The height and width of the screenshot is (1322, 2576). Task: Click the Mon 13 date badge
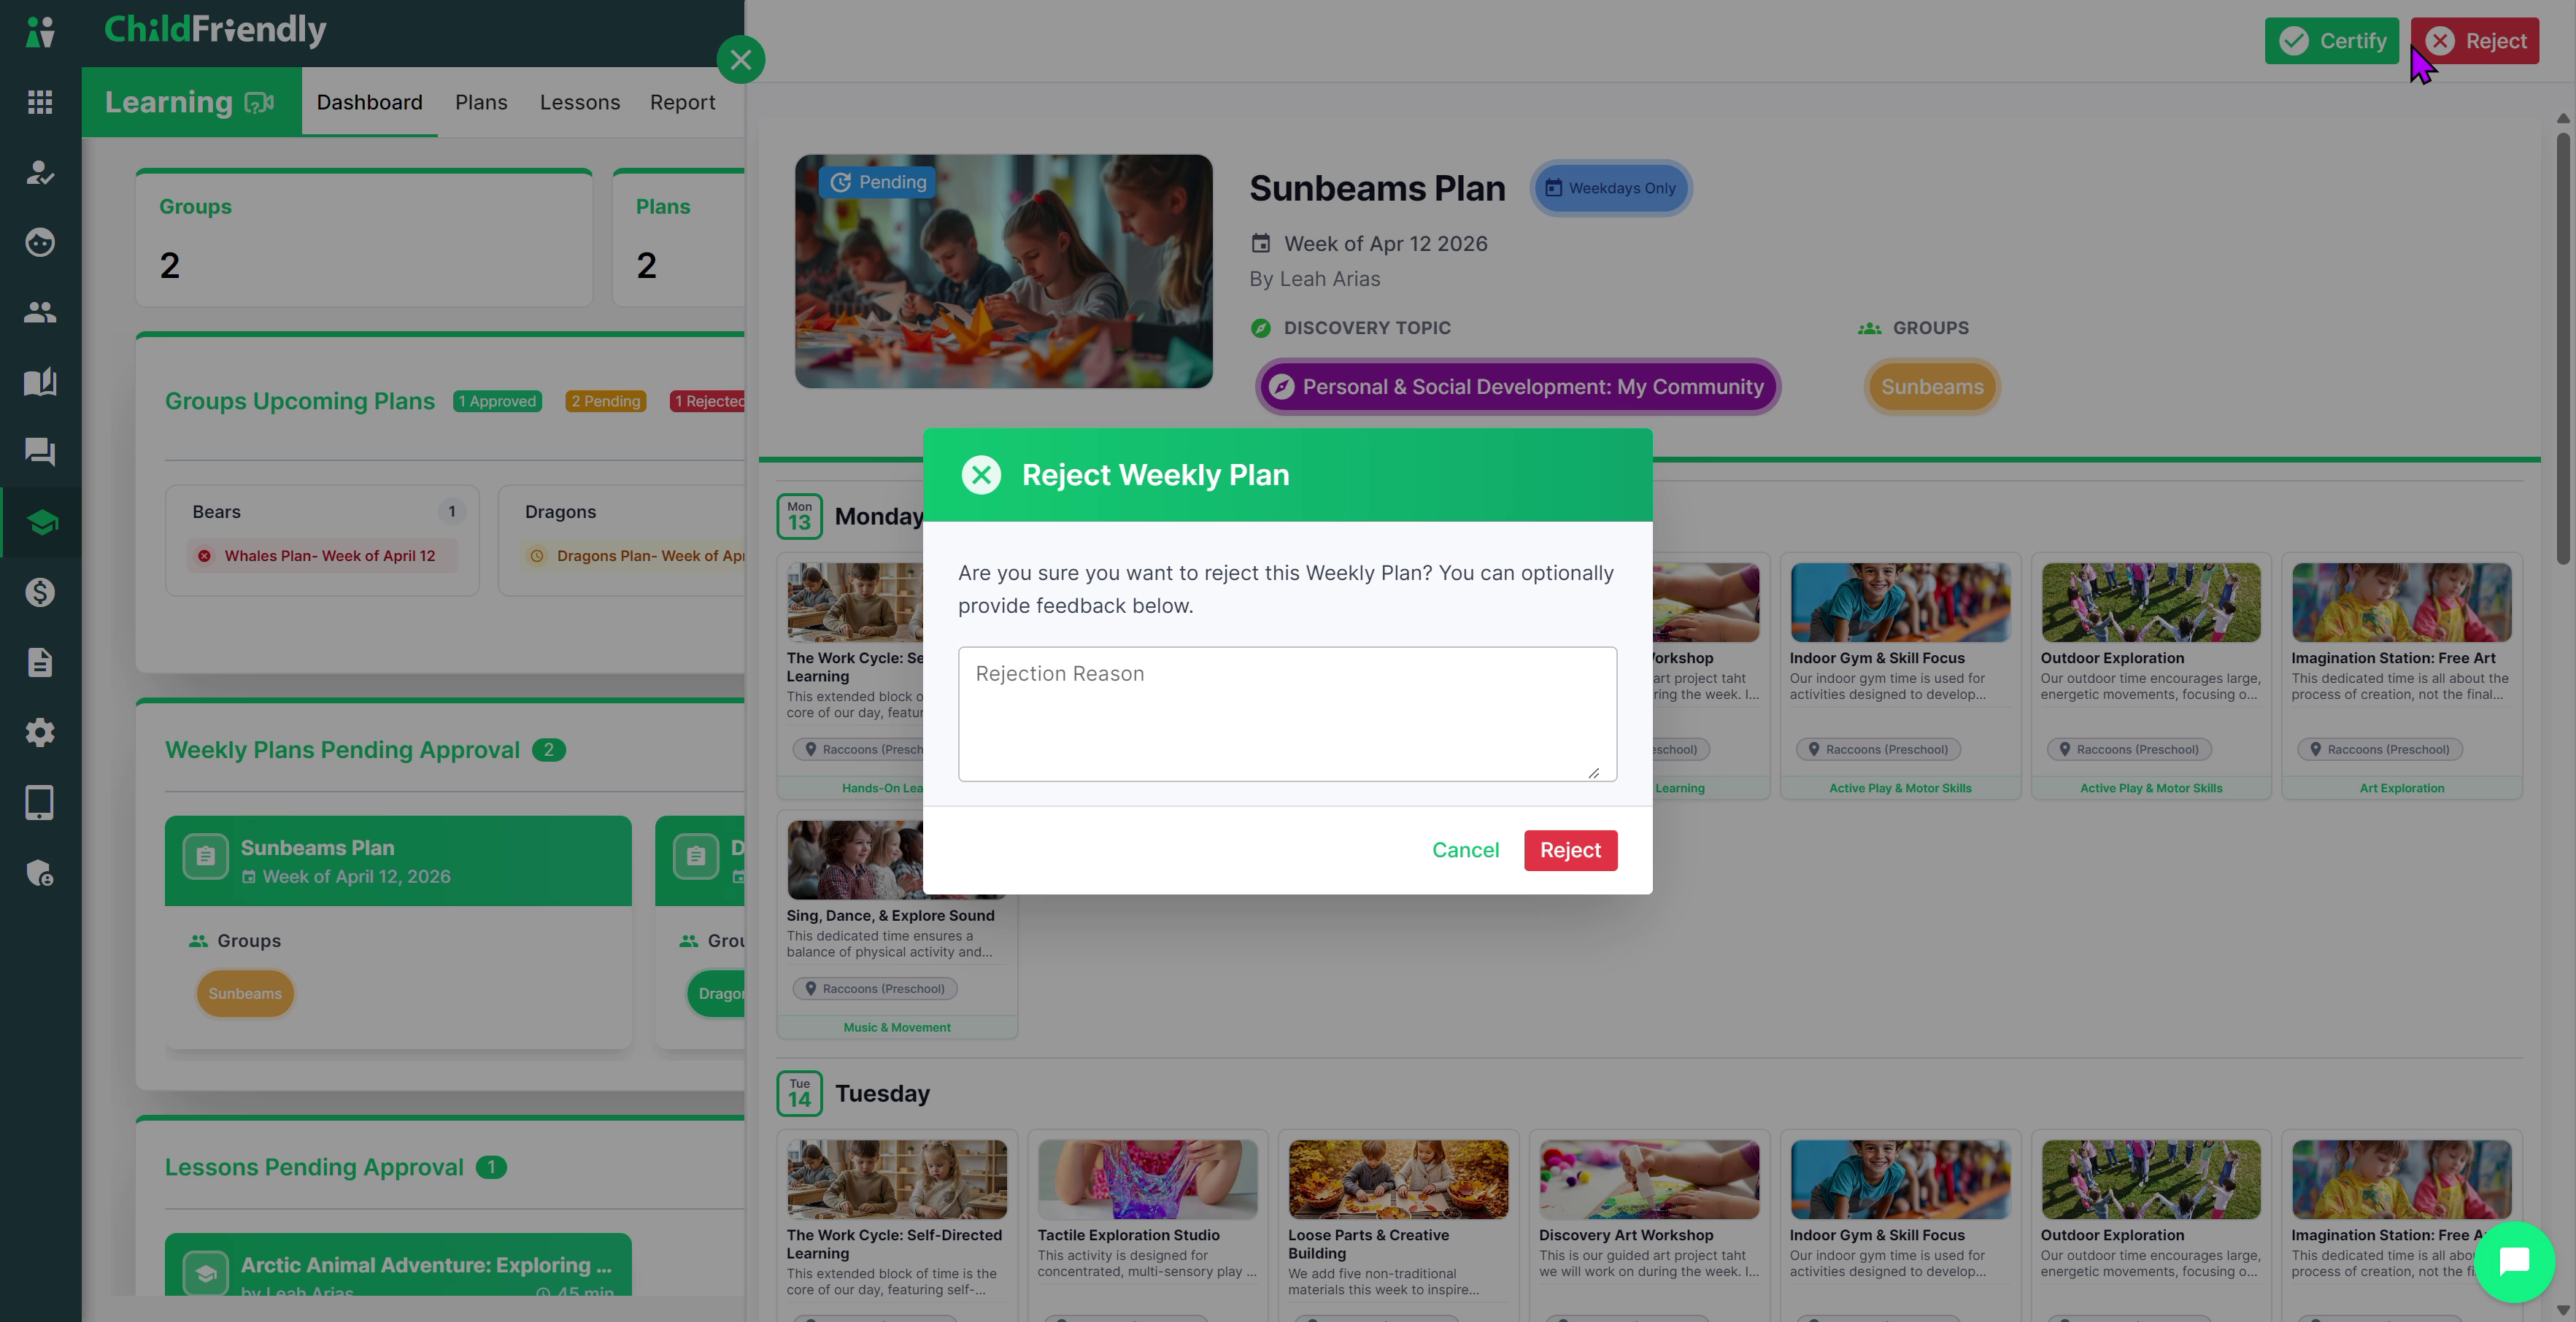pyautogui.click(x=800, y=516)
